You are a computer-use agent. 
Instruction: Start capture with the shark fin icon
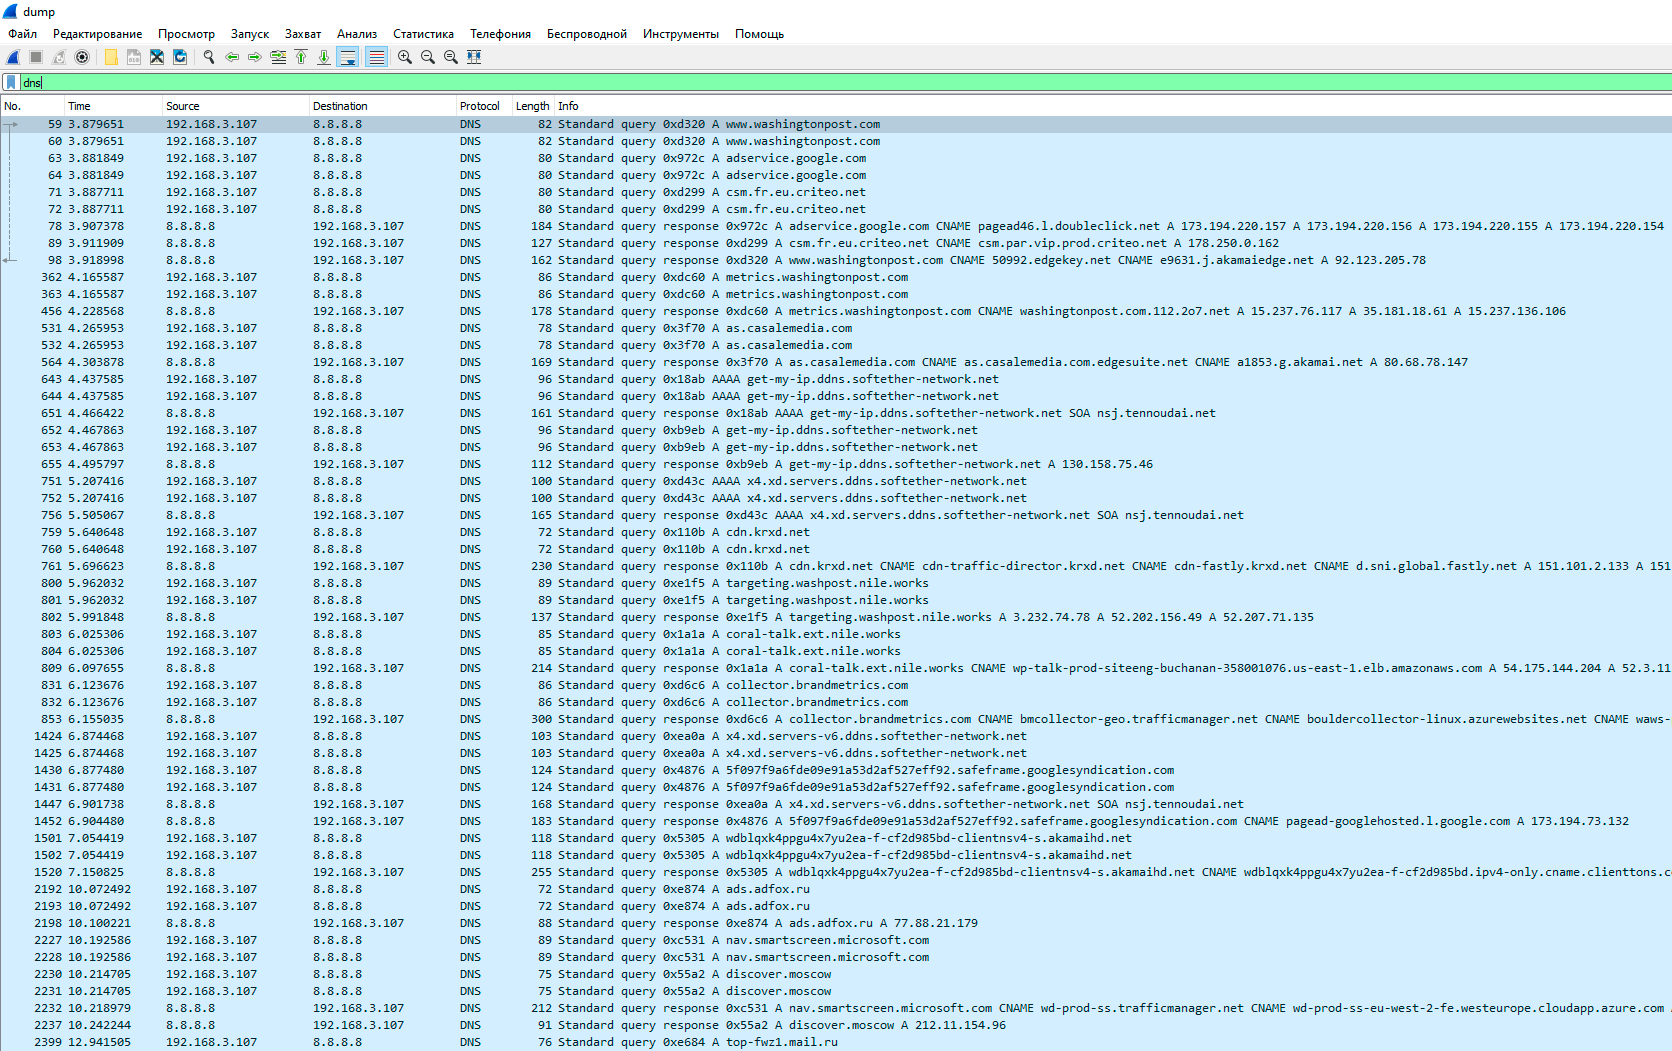13,57
